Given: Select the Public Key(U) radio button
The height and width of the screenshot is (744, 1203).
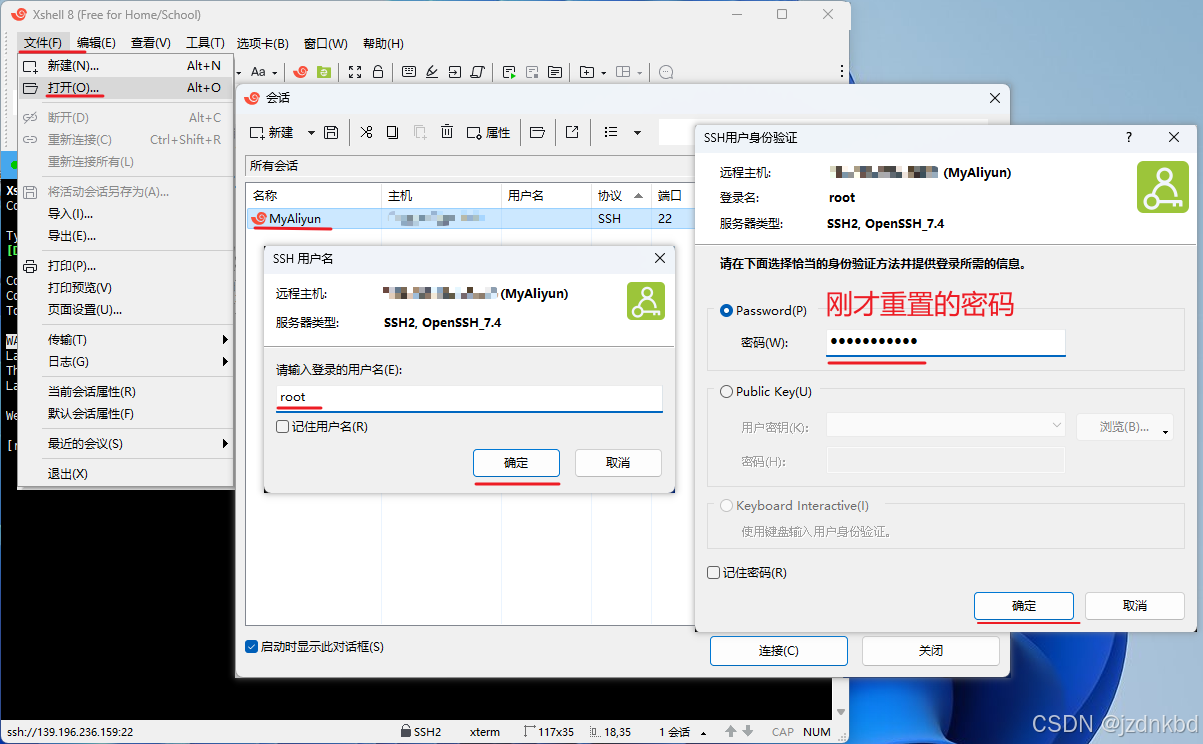Looking at the screenshot, I should pyautogui.click(x=727, y=392).
